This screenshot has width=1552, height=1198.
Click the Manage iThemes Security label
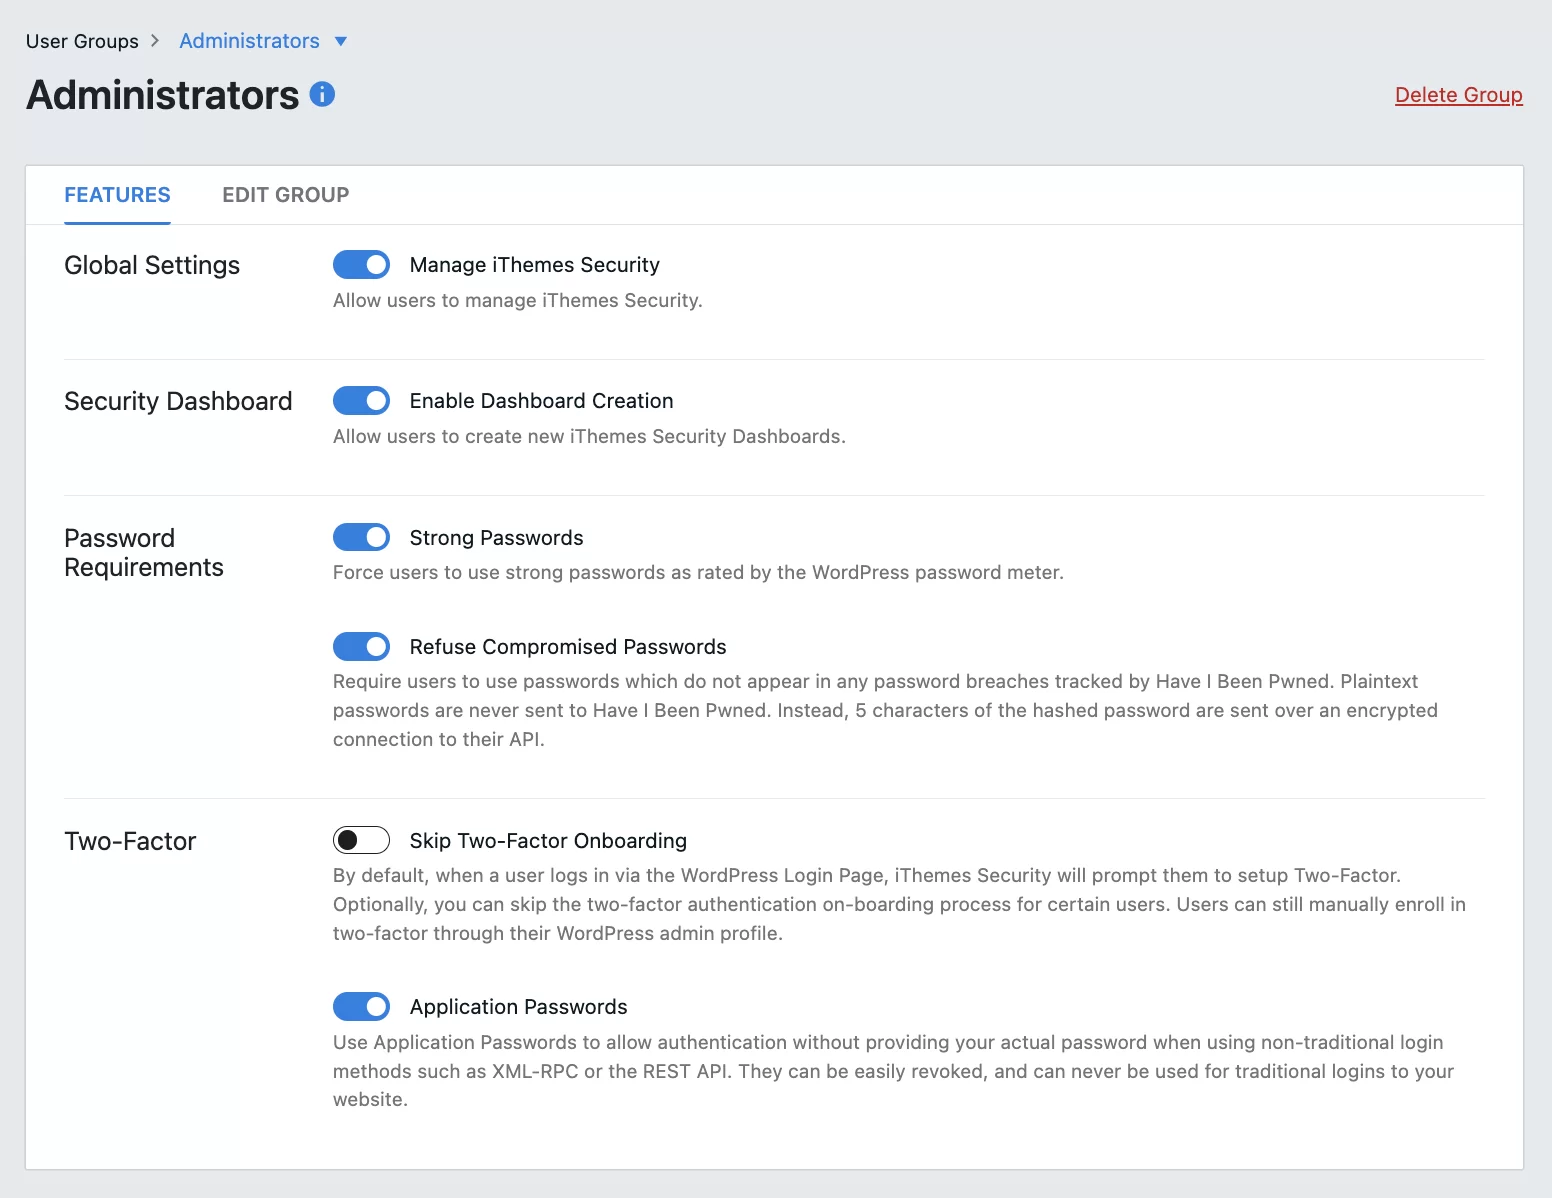[x=534, y=265]
